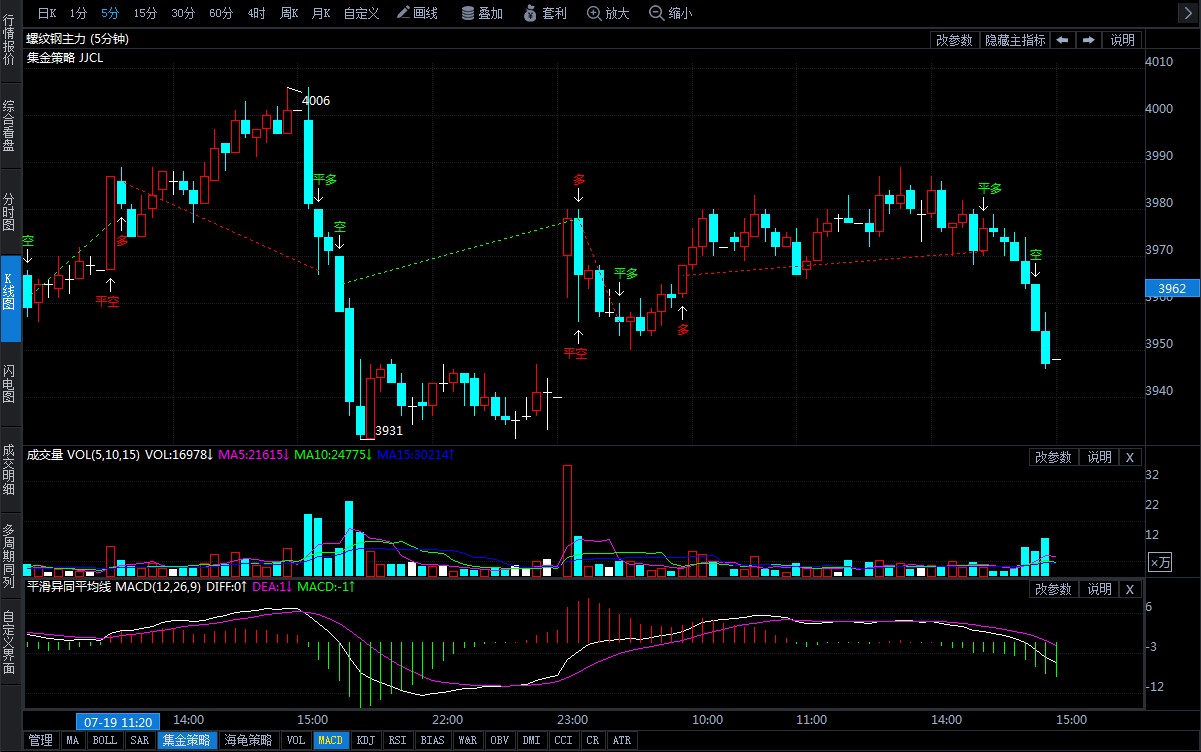Open the 套利 arbitrage tool

(x=545, y=13)
